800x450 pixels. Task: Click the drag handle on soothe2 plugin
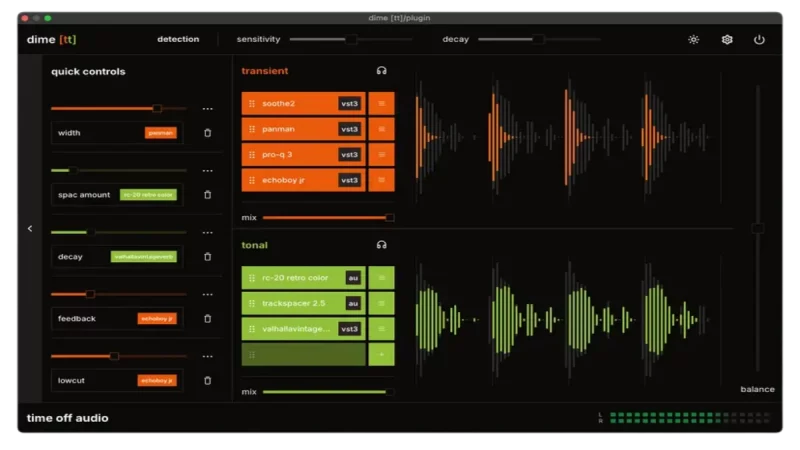pos(252,104)
